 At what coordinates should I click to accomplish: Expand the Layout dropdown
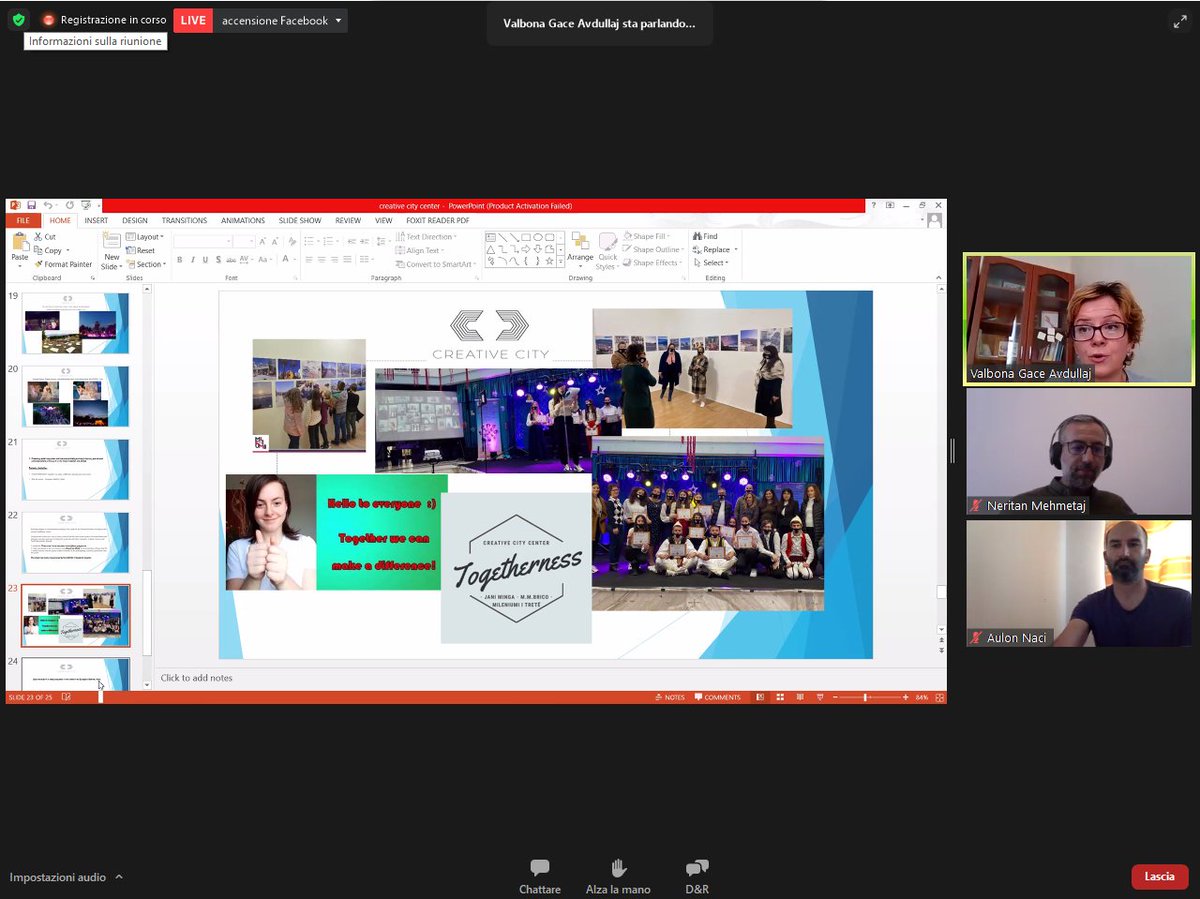(x=145, y=237)
